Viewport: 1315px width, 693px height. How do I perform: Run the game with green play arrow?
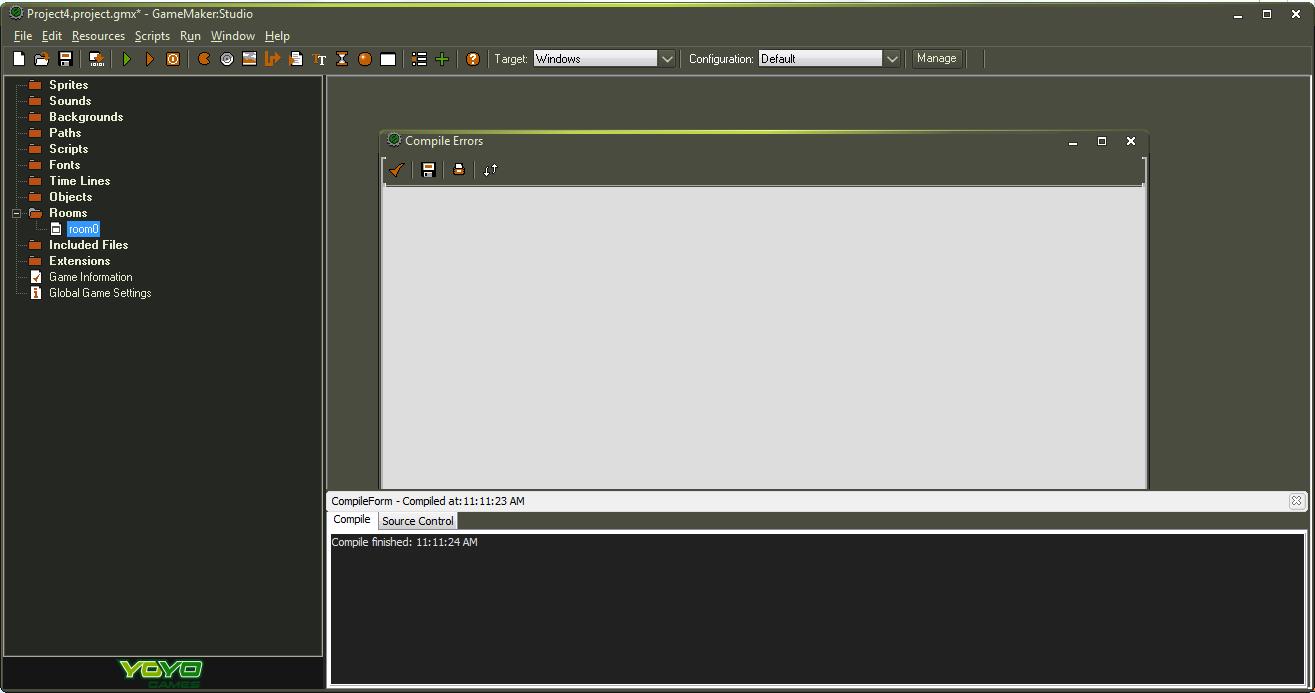(127, 59)
